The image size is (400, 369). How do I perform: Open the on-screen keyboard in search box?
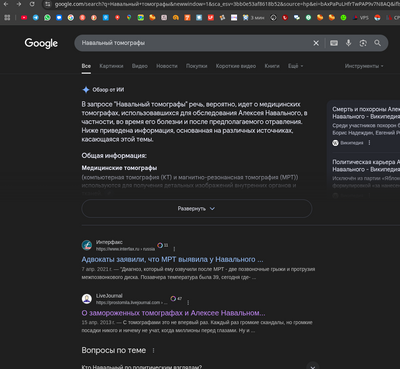coord(334,43)
